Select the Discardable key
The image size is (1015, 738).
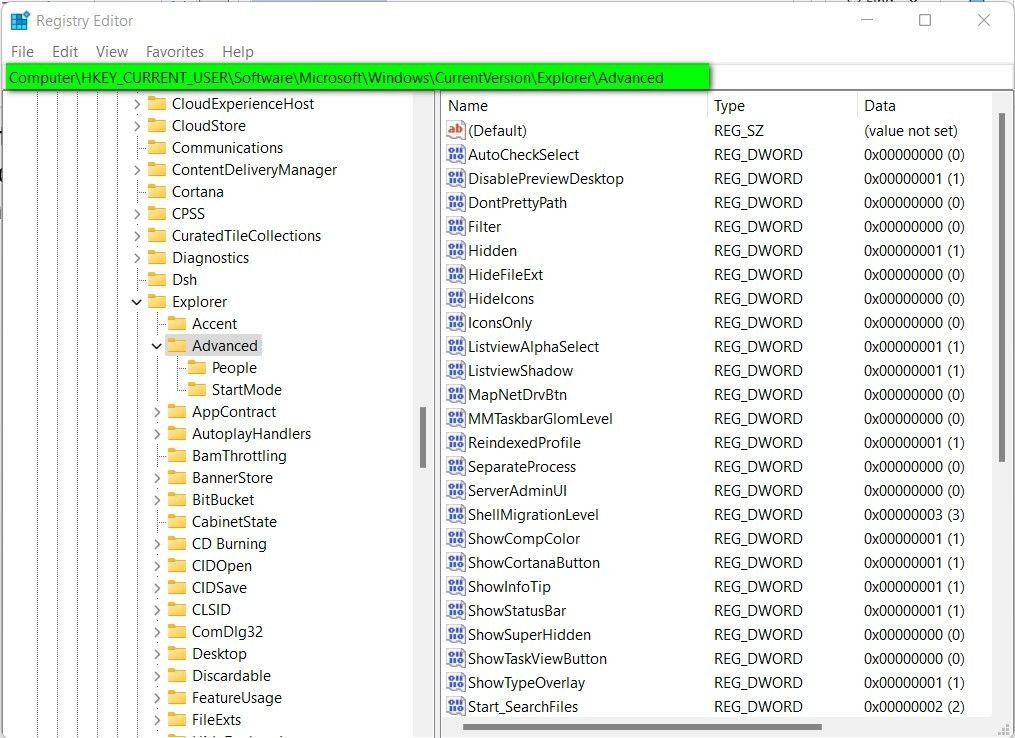point(231,676)
